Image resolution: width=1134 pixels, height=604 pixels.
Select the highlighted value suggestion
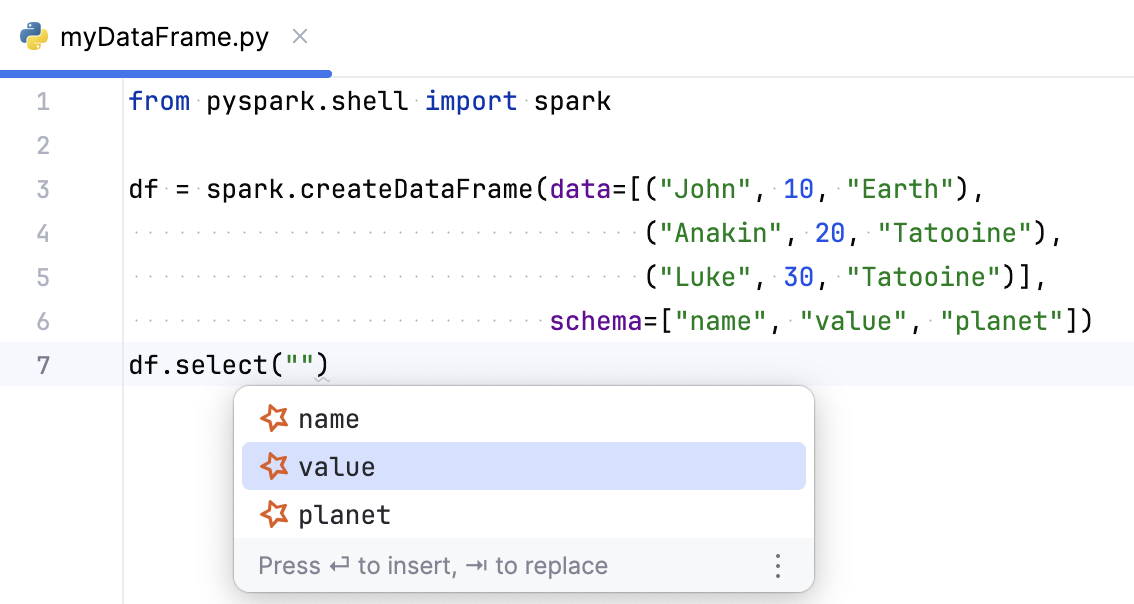click(x=335, y=466)
